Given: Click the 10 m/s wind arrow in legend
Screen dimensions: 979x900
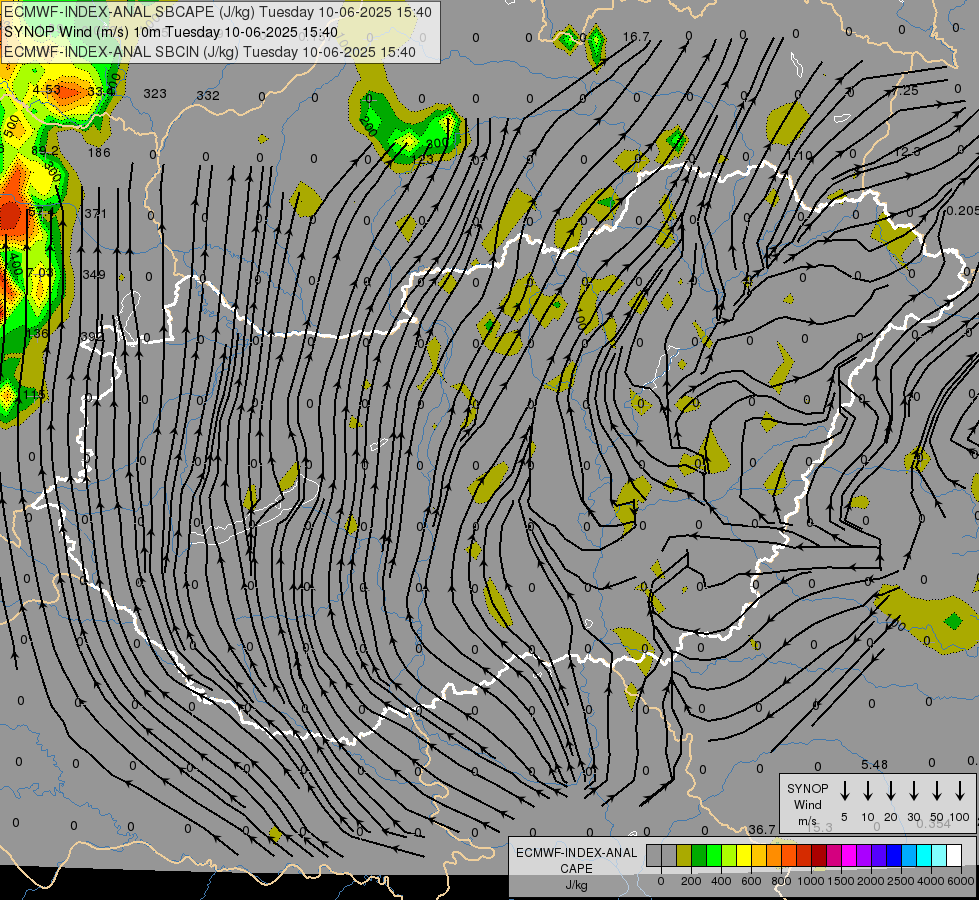Looking at the screenshot, I should (x=868, y=790).
